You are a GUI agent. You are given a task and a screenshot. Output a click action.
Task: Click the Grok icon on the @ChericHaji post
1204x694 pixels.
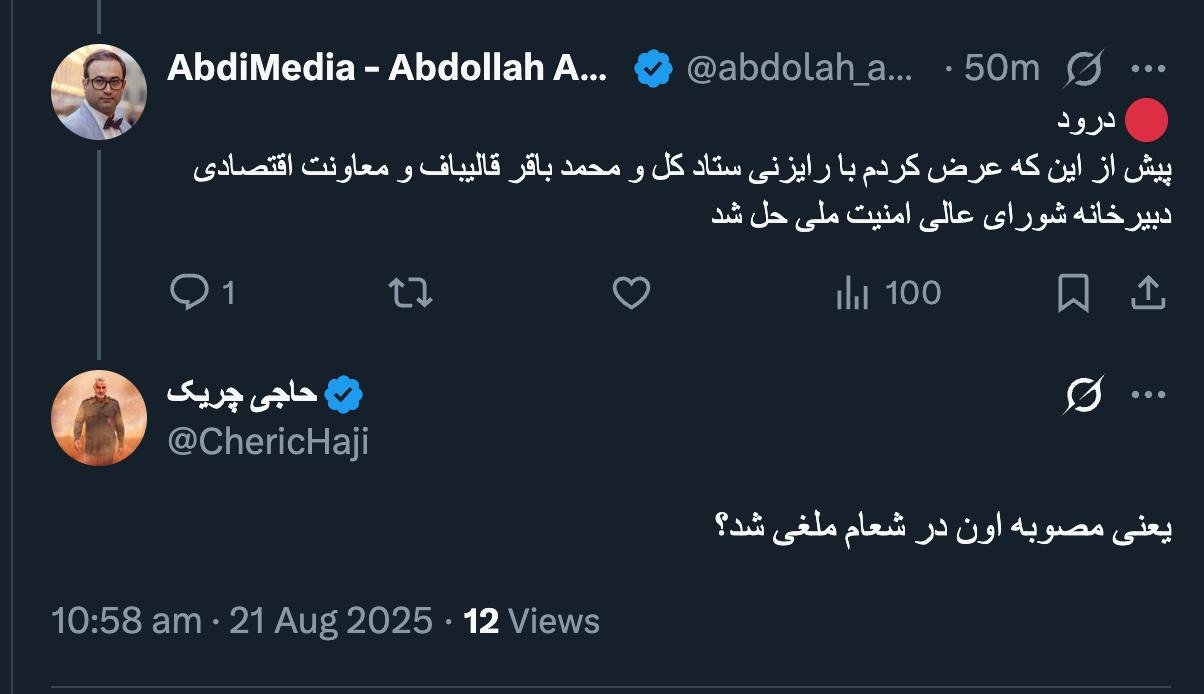[x=1084, y=396]
